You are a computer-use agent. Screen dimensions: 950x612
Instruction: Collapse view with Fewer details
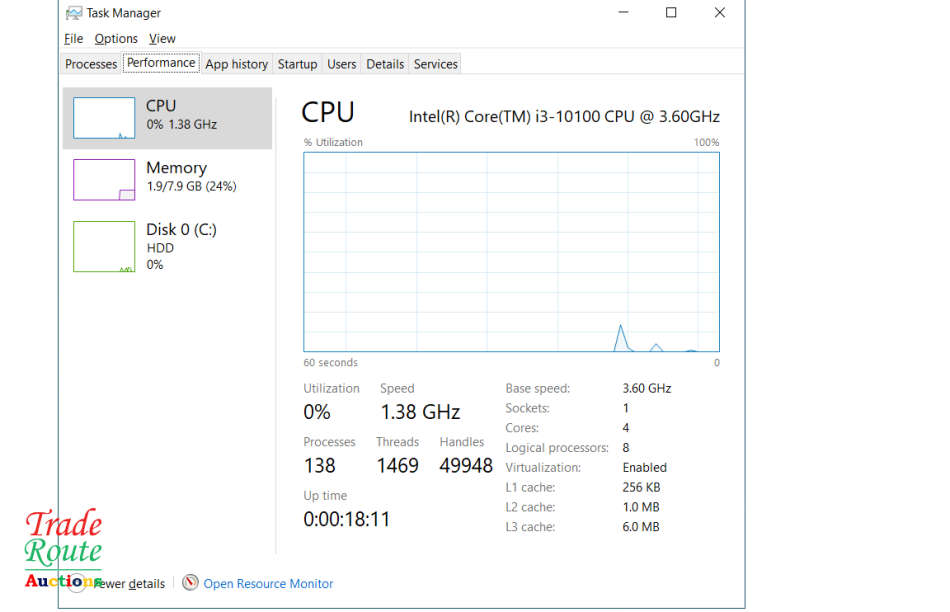[x=130, y=584]
